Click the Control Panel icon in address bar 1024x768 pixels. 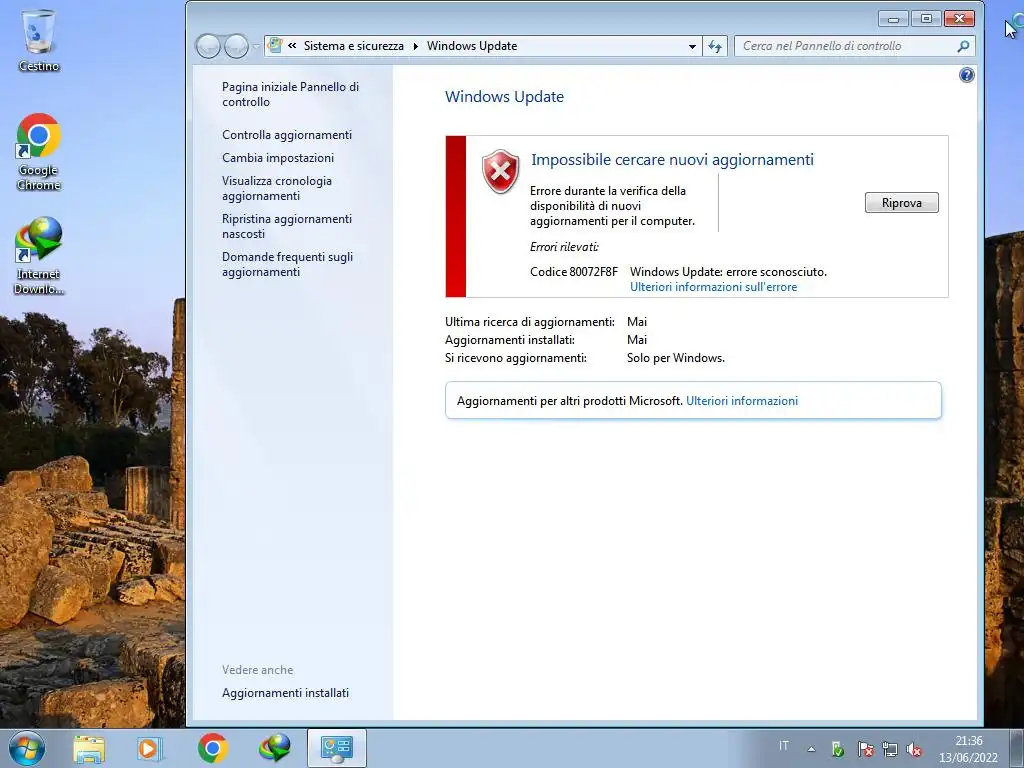click(x=275, y=46)
